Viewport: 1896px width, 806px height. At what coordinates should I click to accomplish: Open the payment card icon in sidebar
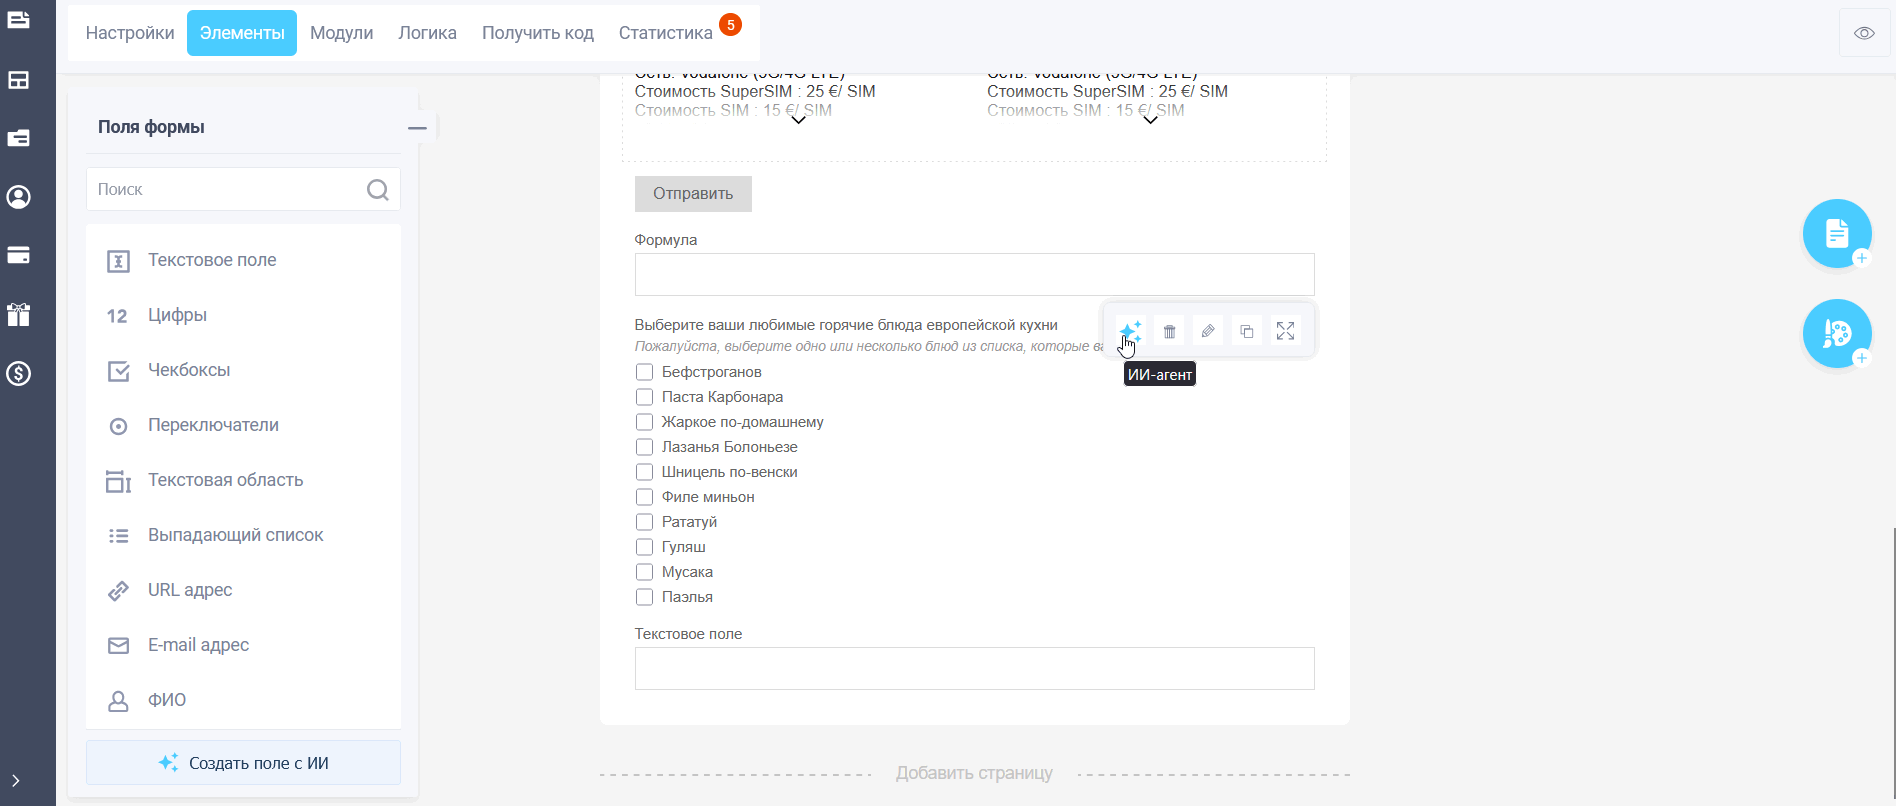click(x=18, y=256)
